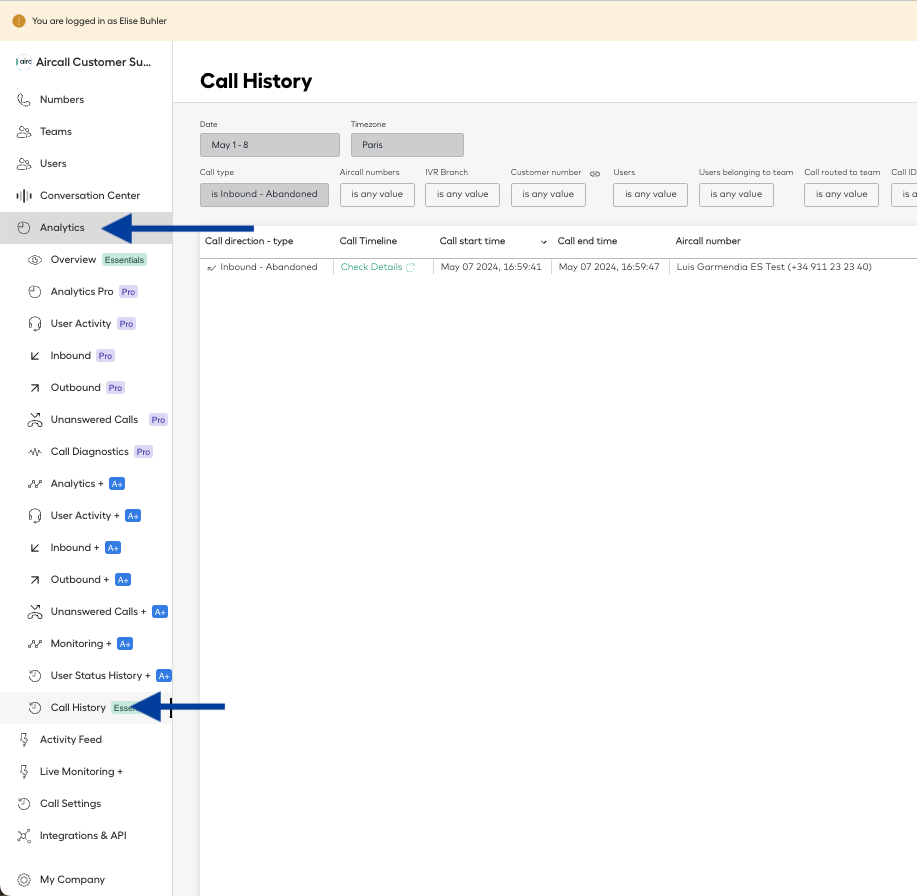
Task: Open the Aircall numbers filter
Action: 377,195
